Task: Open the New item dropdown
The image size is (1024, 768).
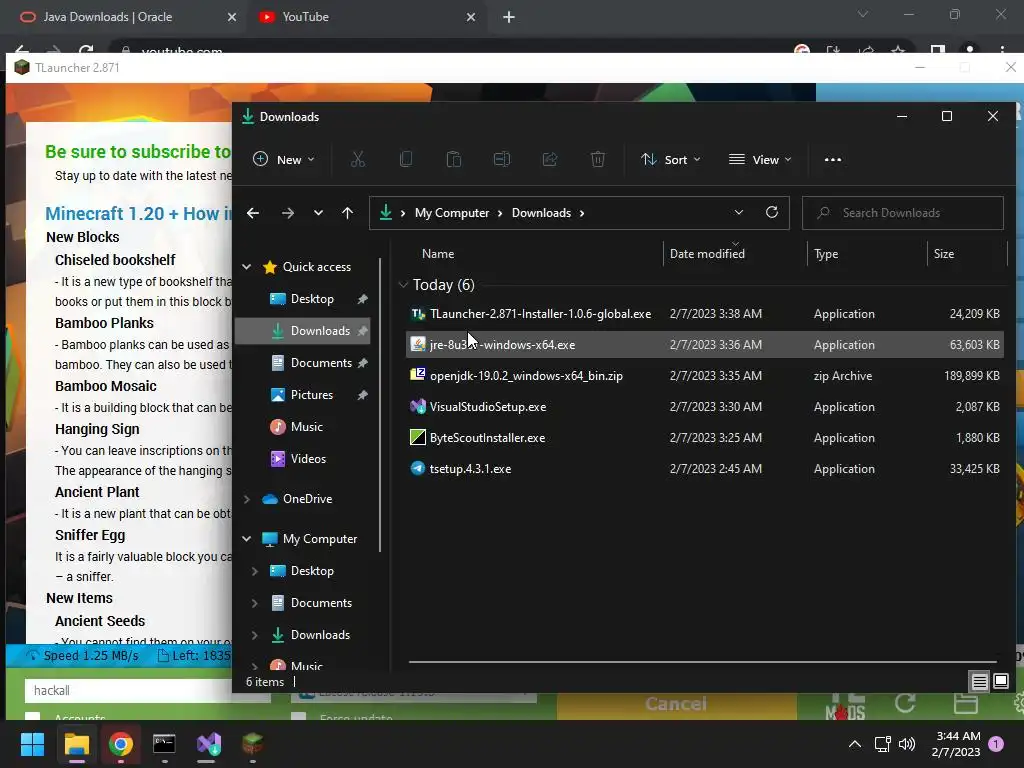Action: [x=283, y=159]
